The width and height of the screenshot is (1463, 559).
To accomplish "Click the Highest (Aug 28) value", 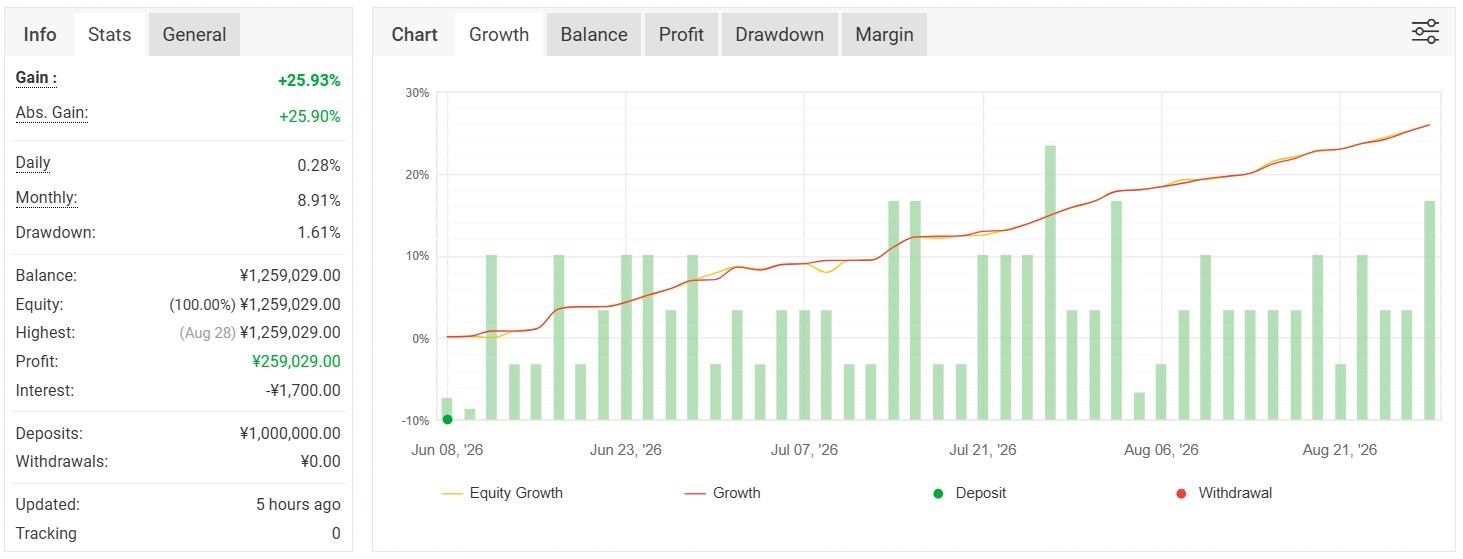I will pyautogui.click(x=260, y=333).
